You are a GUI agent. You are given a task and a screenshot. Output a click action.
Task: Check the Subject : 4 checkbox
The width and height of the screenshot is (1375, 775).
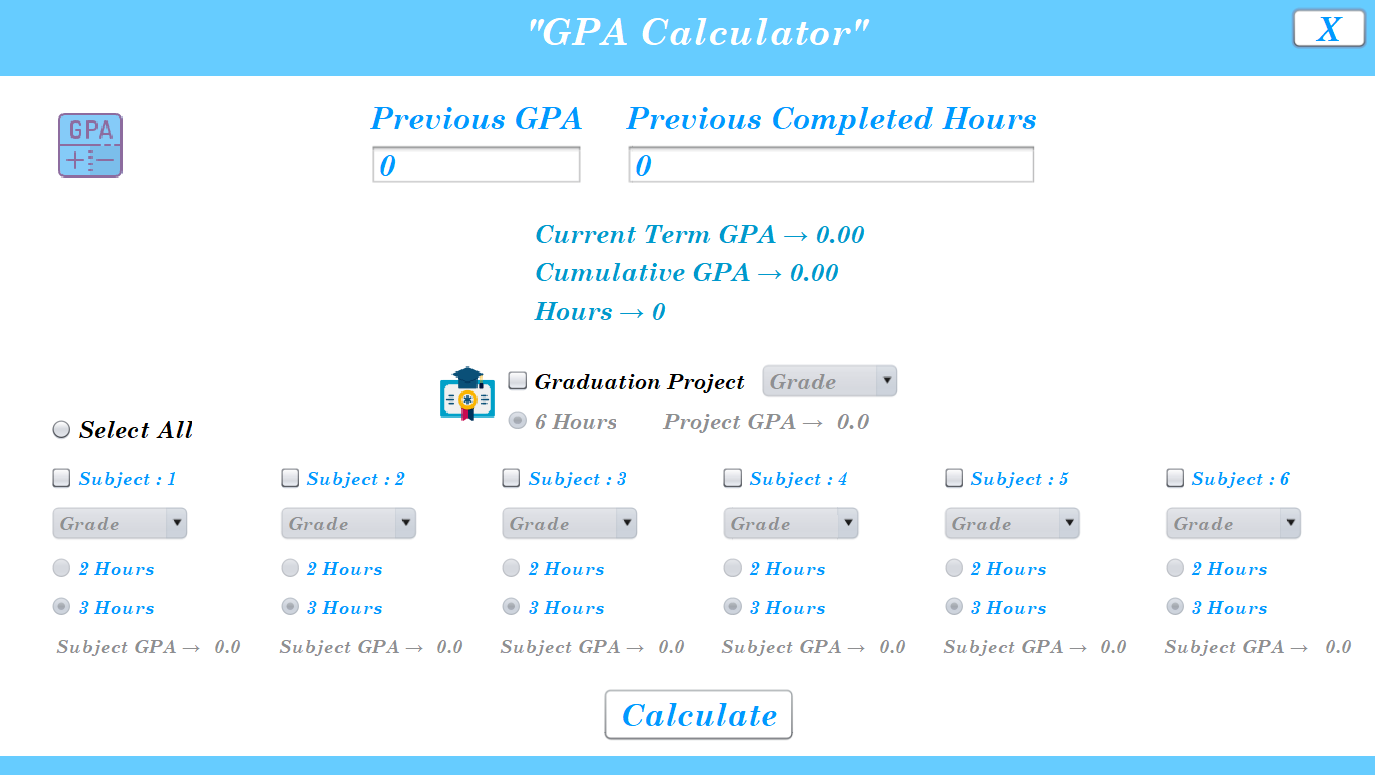(x=731, y=478)
